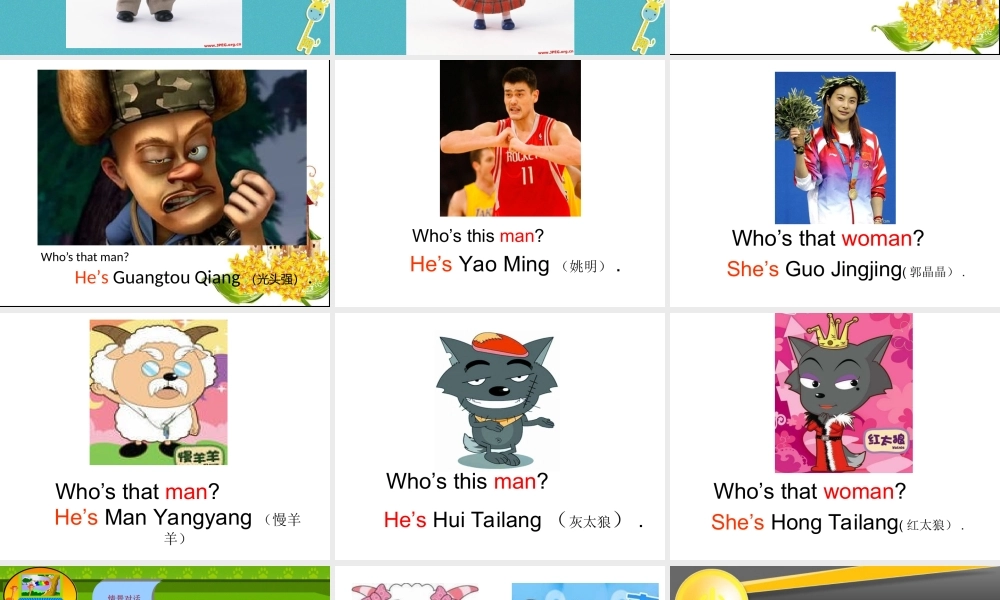Open the Hong Tailang slide thumbnail
The width and height of the screenshot is (1000, 600).
(835, 436)
